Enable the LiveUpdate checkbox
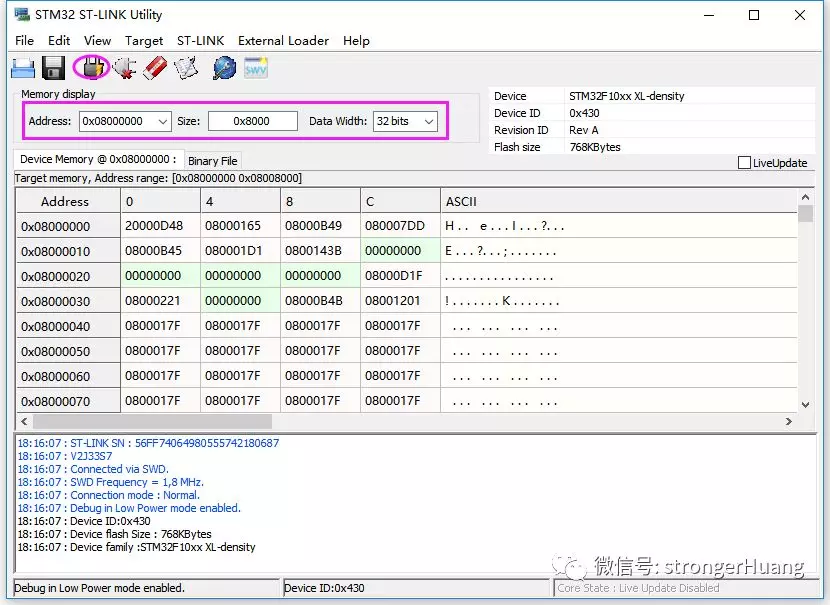This screenshot has height=605, width=830. 744,162
